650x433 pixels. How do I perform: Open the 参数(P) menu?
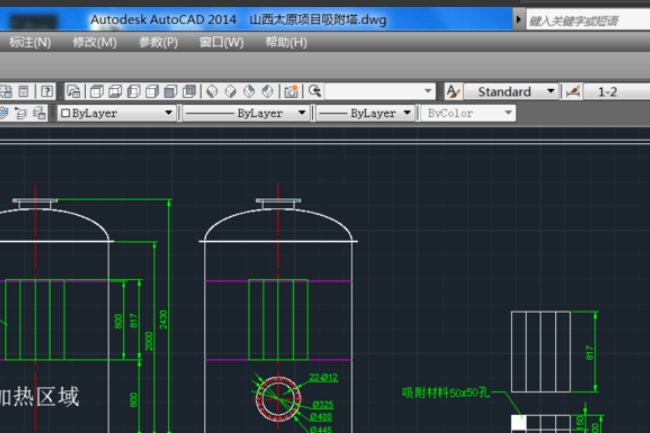click(158, 42)
